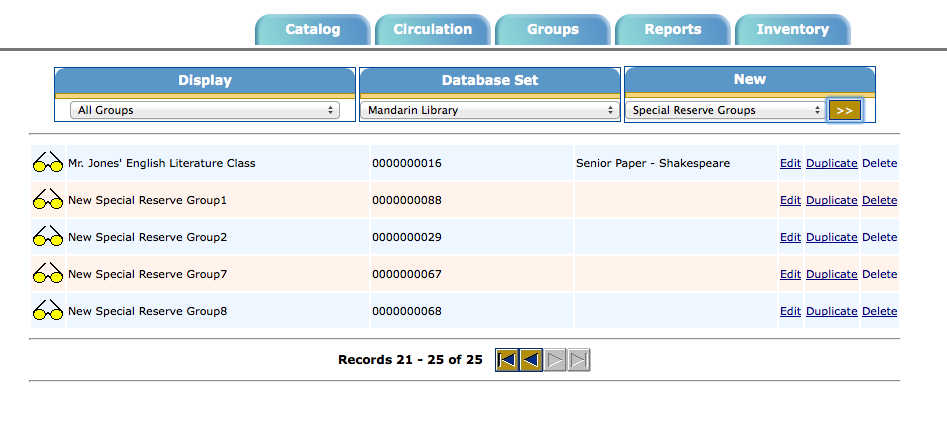Open the Display All Groups dropdown
The image size is (947, 440).
[205, 110]
